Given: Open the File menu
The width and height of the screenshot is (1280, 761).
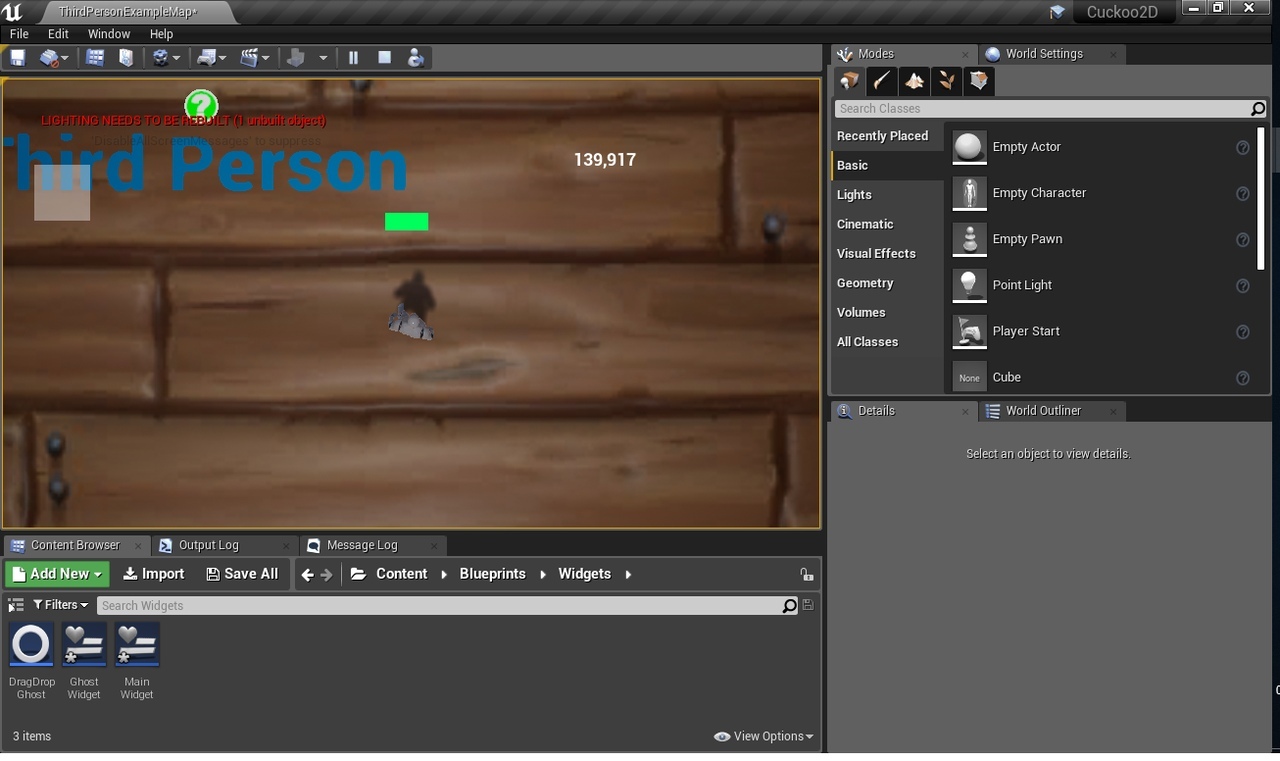Looking at the screenshot, I should (x=19, y=34).
